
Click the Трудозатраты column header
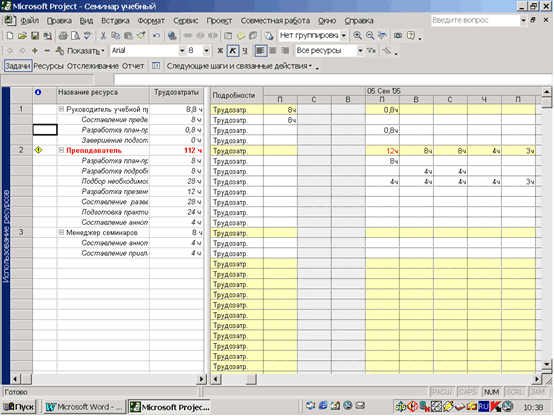click(176, 95)
